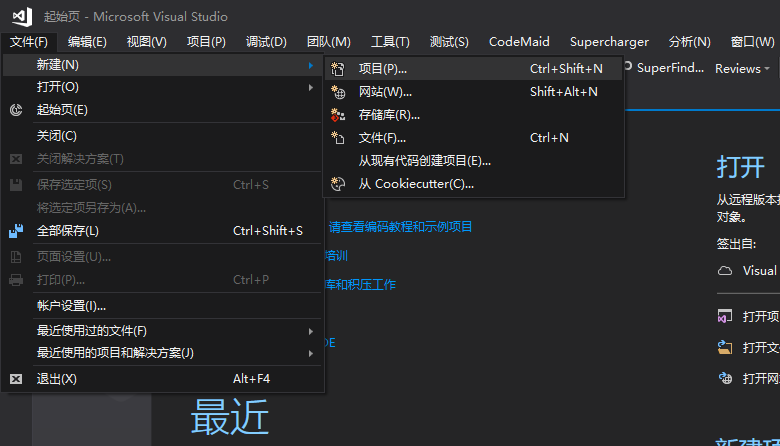Open the 分析(N) menu
The width and height of the screenshot is (780, 446).
[689, 42]
